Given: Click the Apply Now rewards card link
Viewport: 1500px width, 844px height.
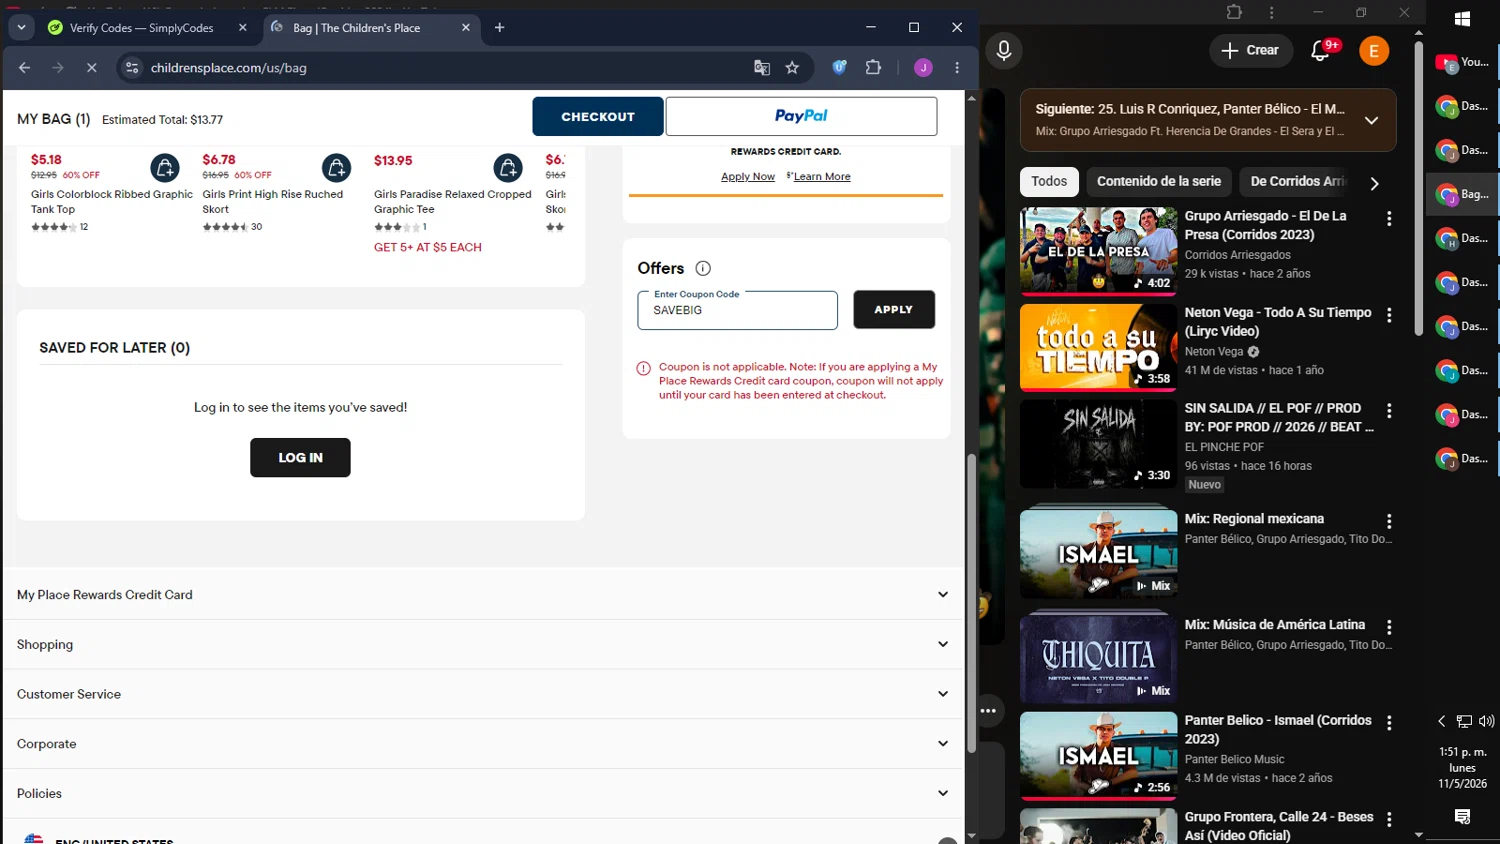Looking at the screenshot, I should (748, 177).
